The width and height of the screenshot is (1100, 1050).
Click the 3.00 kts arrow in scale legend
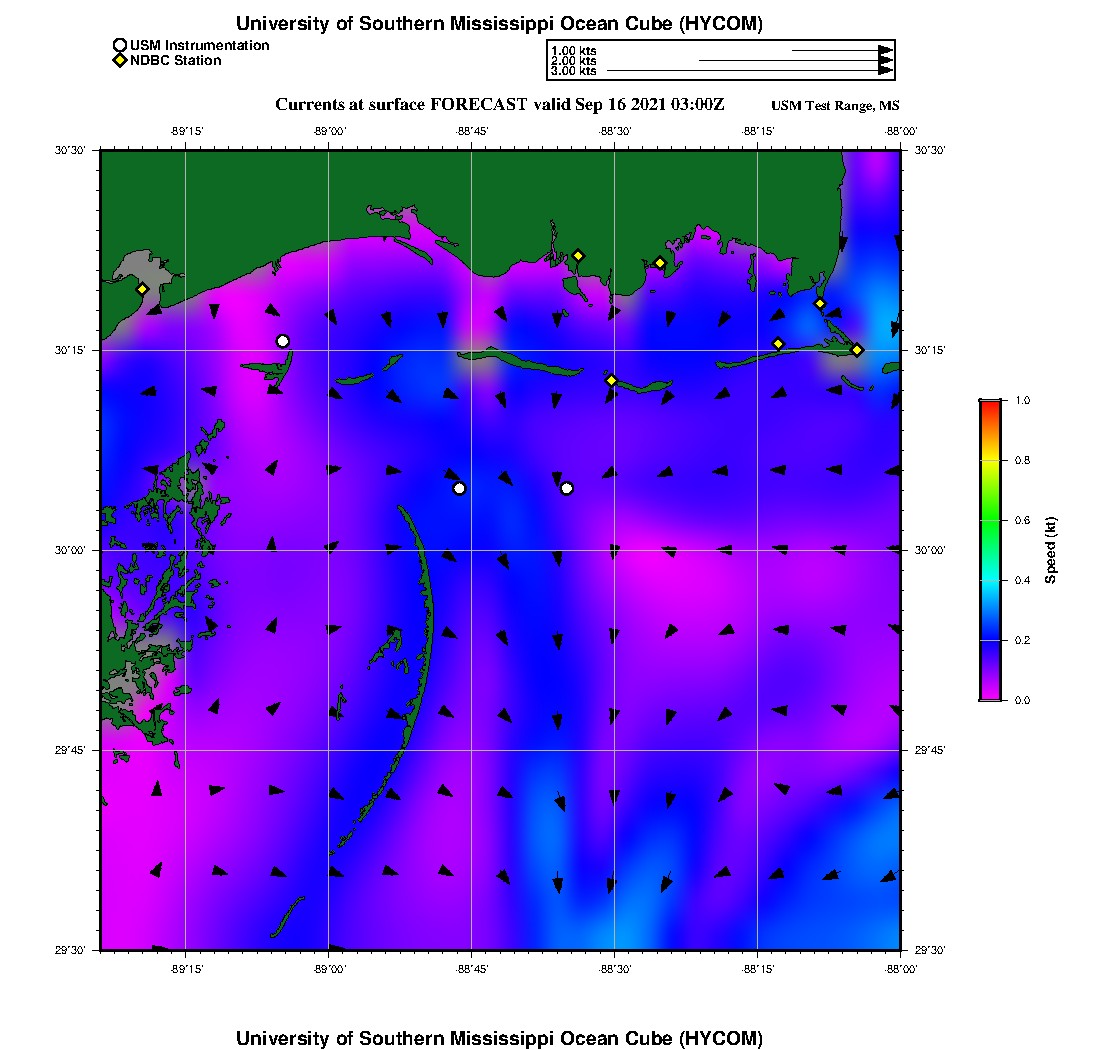point(750,70)
